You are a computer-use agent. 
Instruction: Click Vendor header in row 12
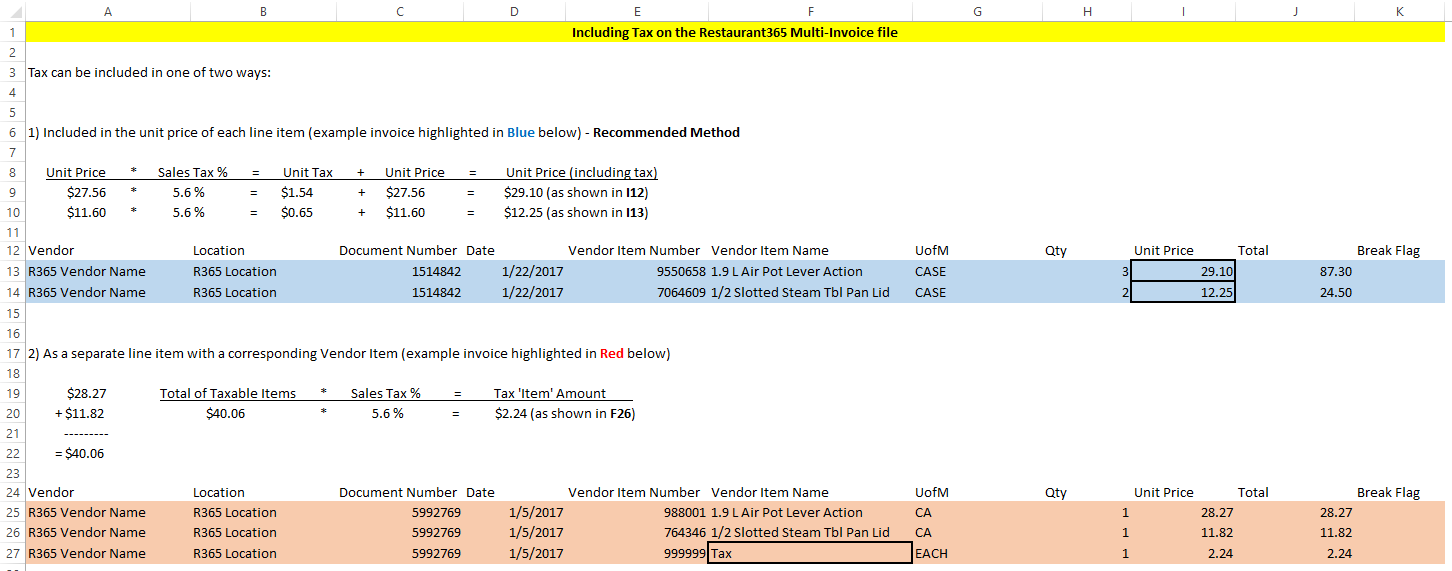(x=51, y=250)
